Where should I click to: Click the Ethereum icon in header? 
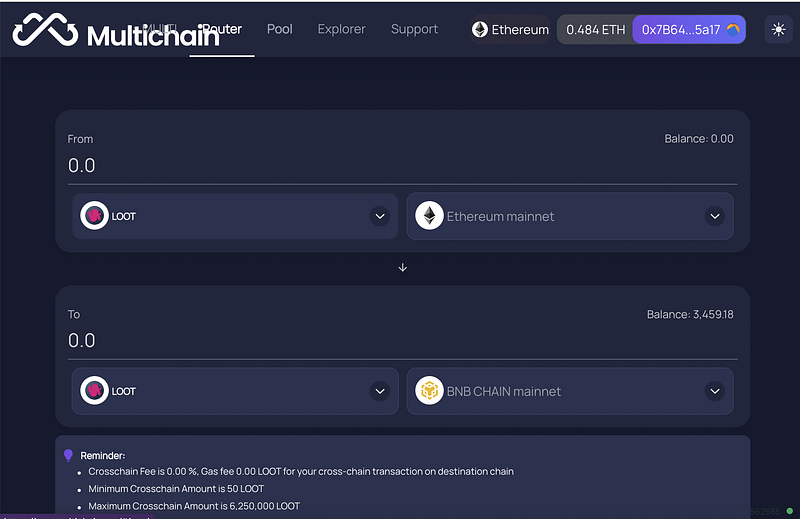(x=480, y=30)
